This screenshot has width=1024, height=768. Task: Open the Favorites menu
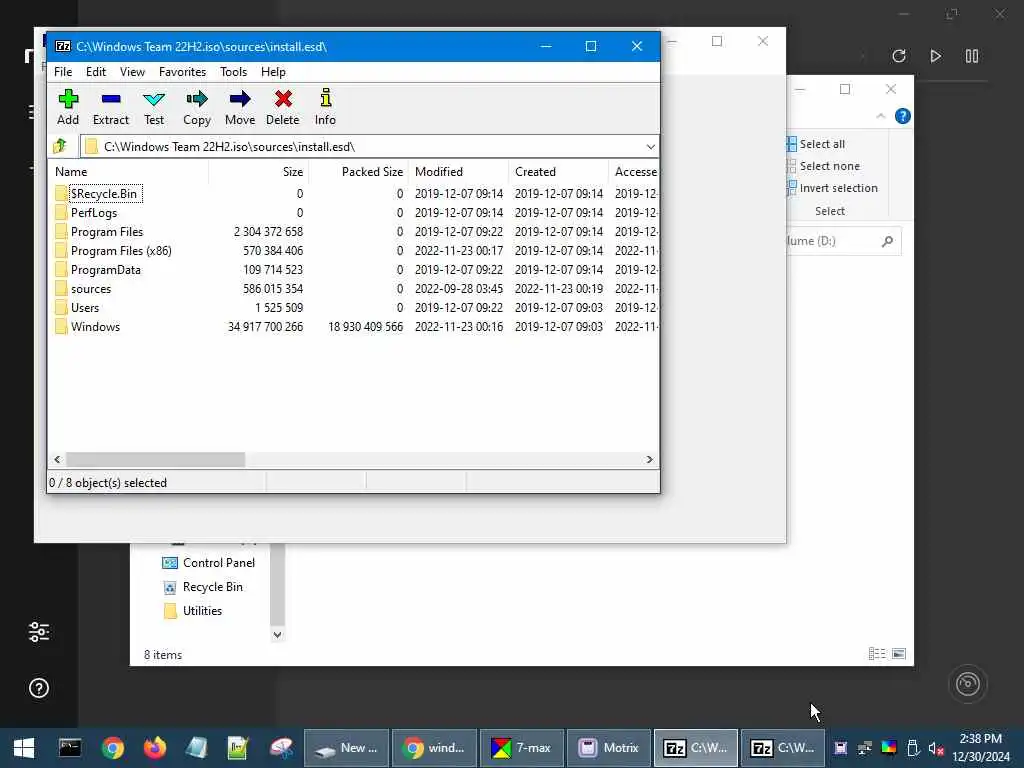point(182,72)
